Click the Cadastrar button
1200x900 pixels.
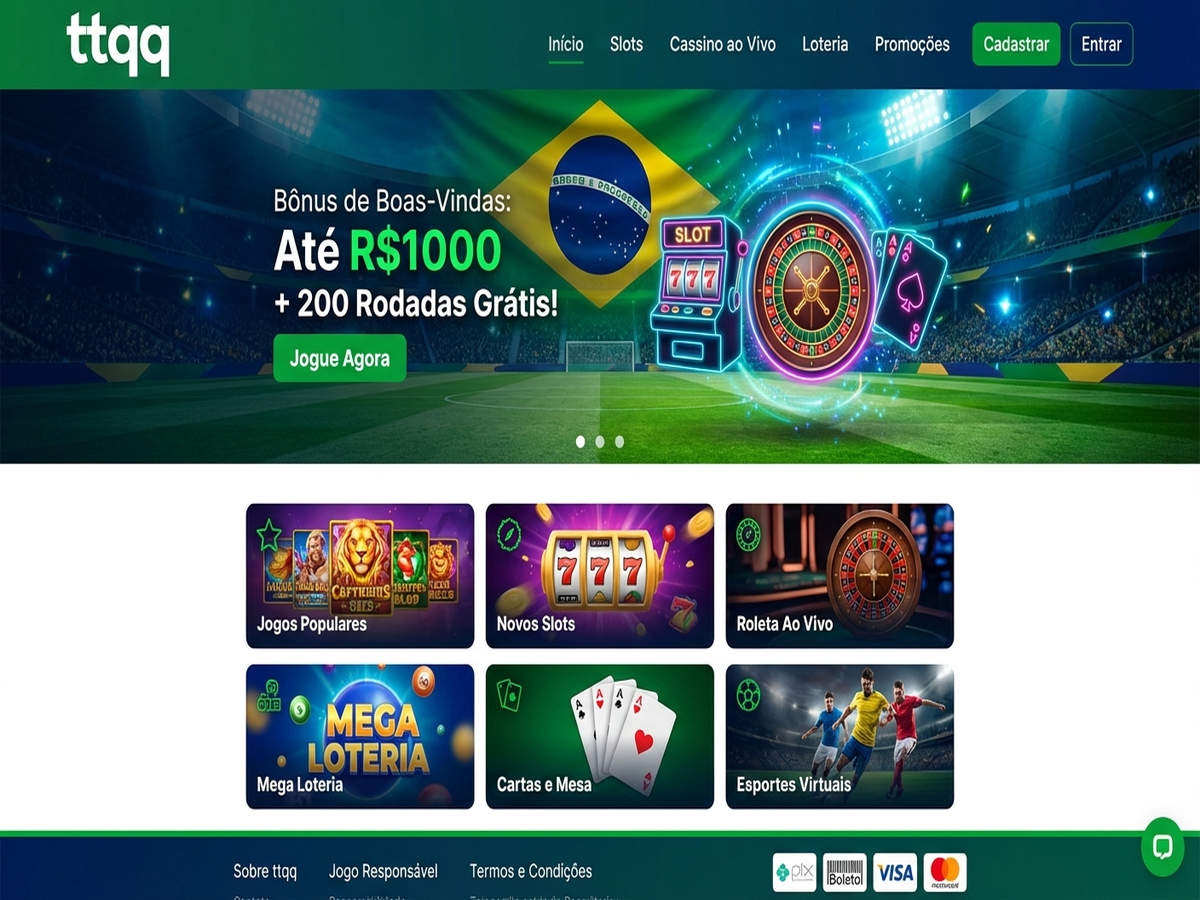click(1016, 44)
